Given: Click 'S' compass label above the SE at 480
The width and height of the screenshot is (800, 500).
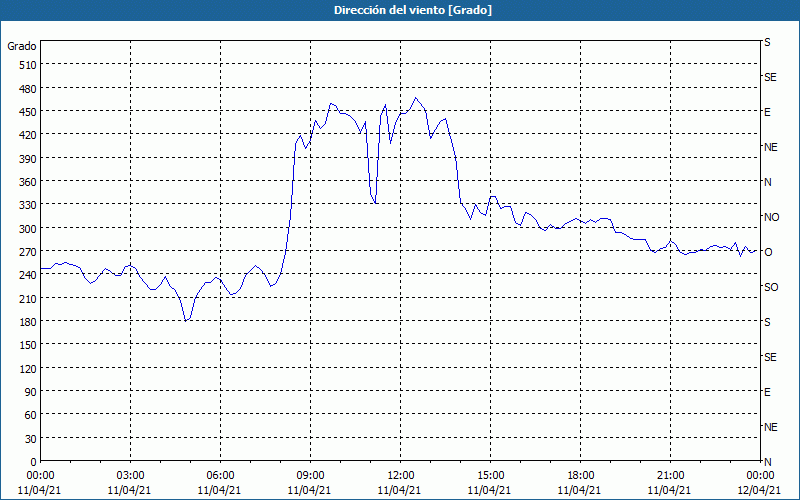Looking at the screenshot, I should point(767,42).
